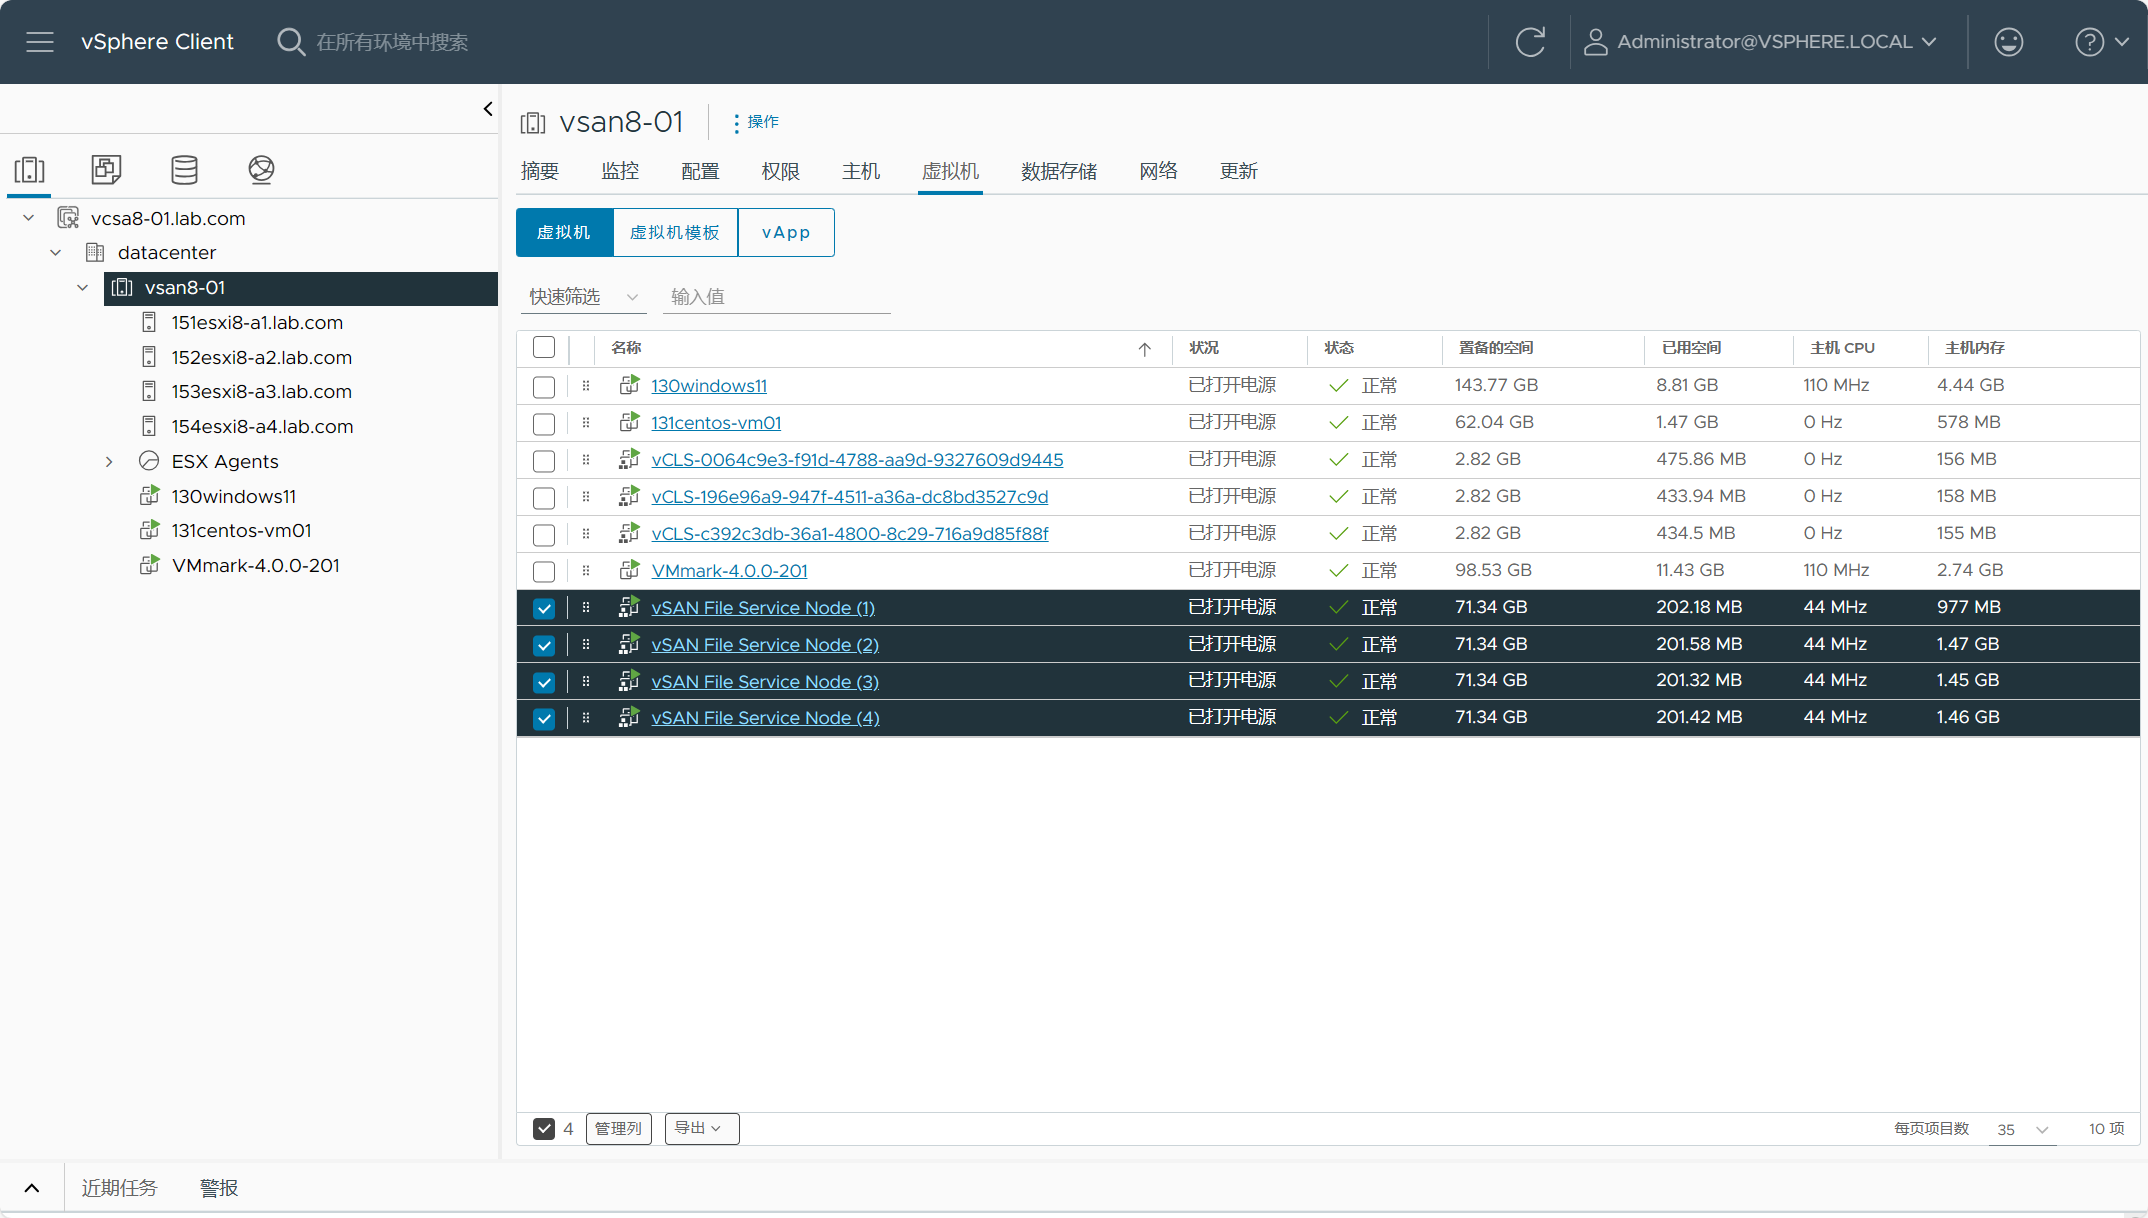Open the 导出 export dropdown
Screen dimensions: 2148x1218
(702, 1128)
